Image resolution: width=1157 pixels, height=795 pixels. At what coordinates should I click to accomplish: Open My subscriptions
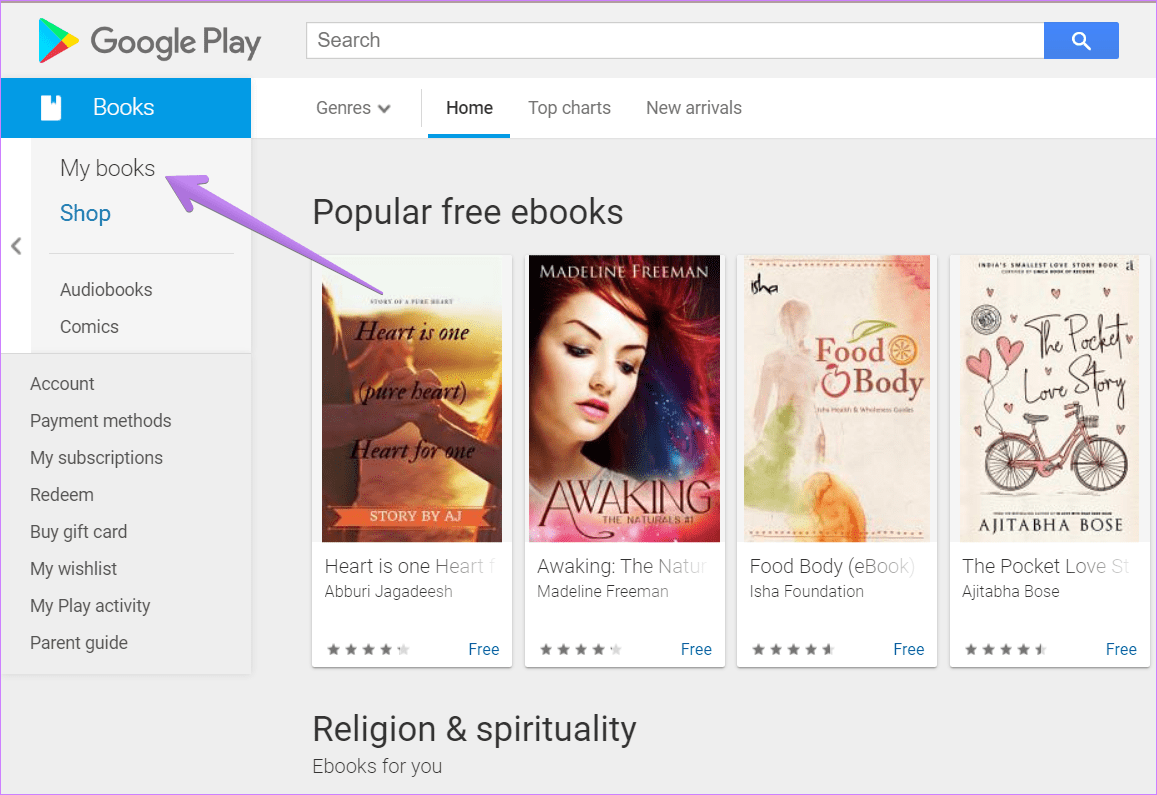point(96,458)
